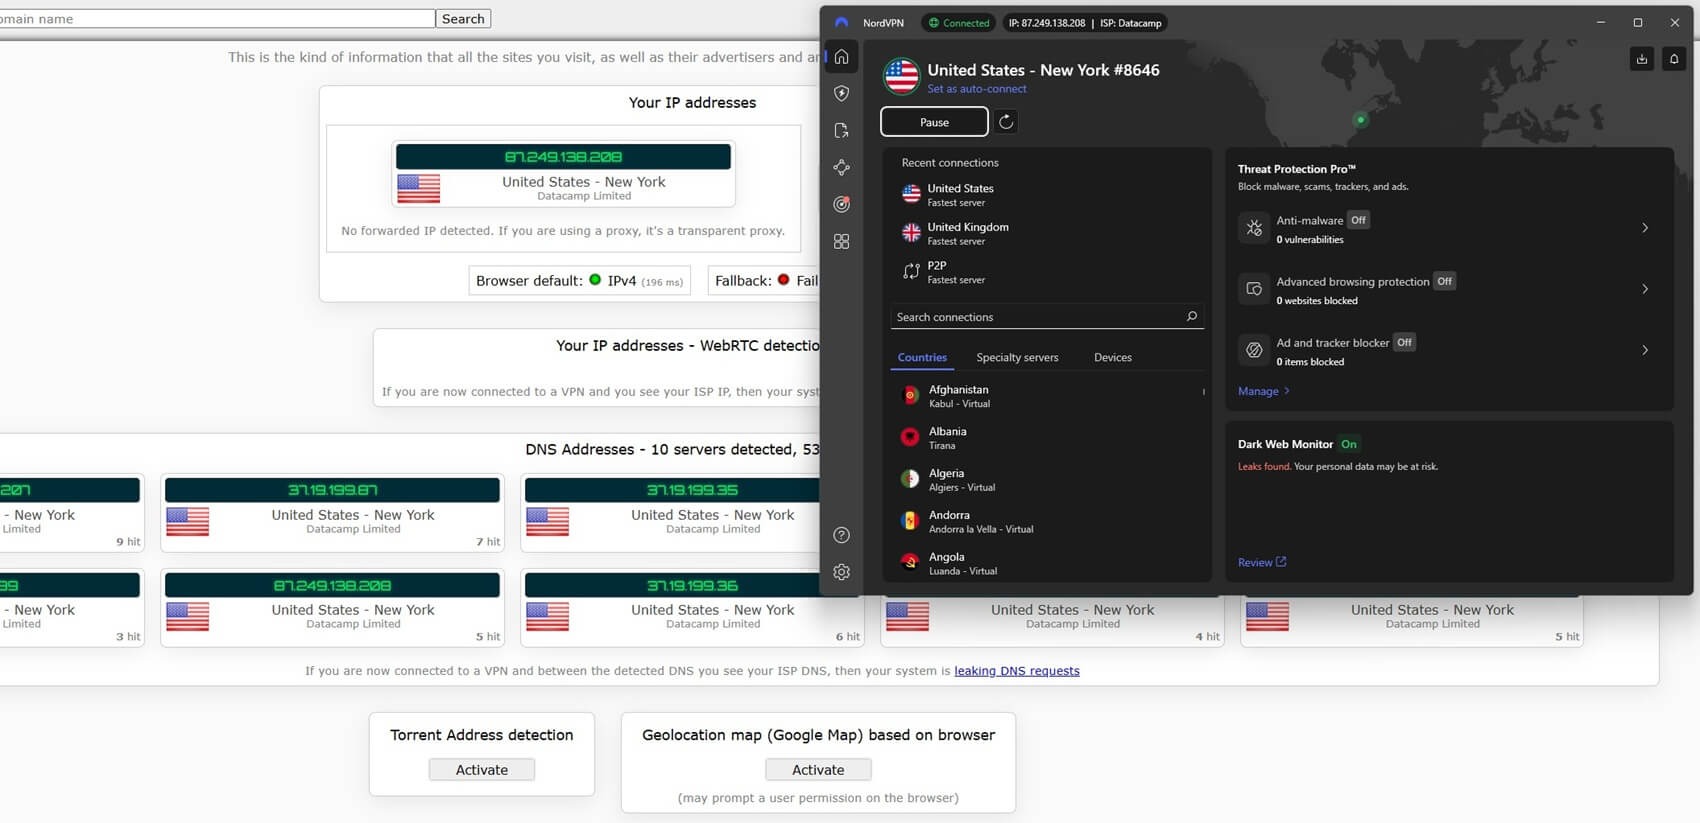Click Set as auto-connect link

[x=977, y=89]
